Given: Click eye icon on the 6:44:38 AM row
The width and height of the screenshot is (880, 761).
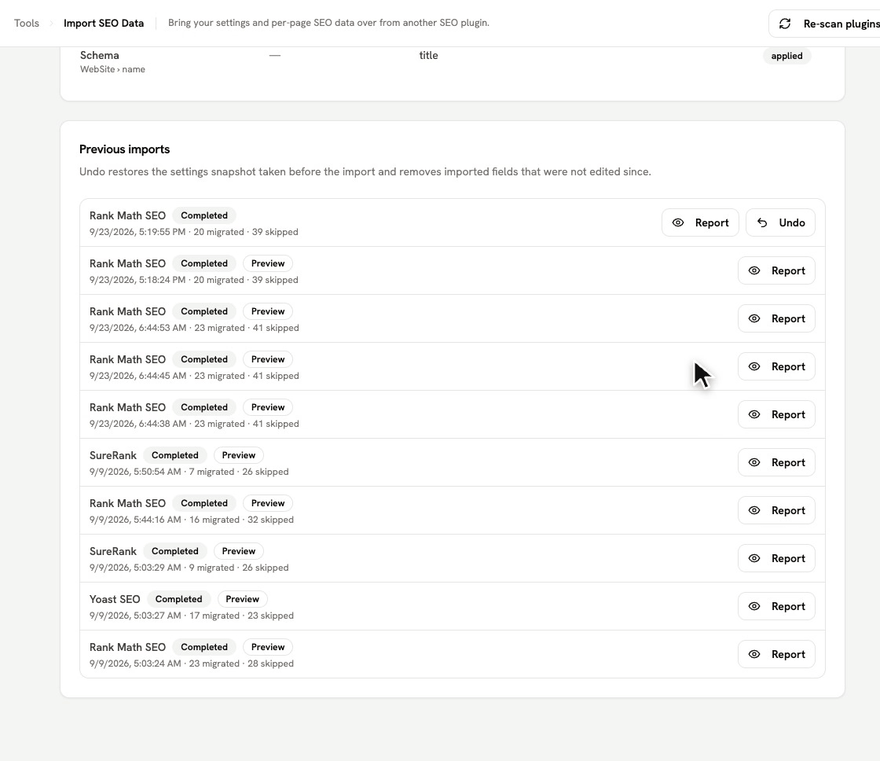Looking at the screenshot, I should tap(754, 415).
